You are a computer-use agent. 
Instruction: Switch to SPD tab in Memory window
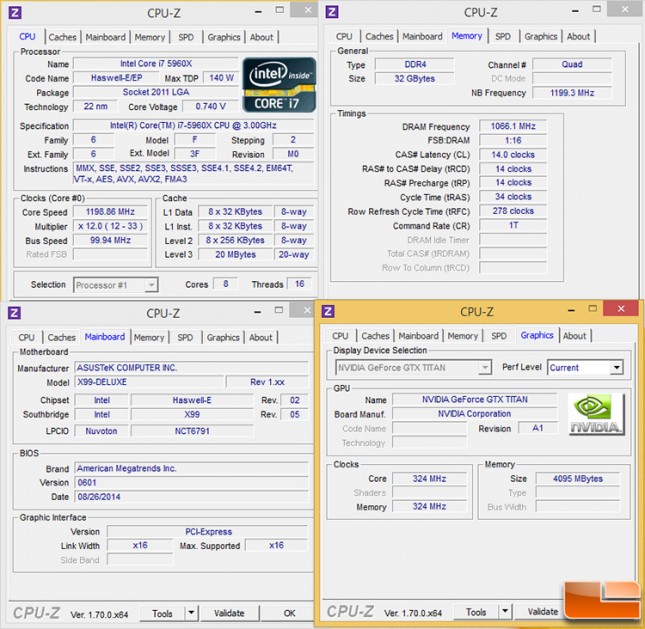pos(503,36)
